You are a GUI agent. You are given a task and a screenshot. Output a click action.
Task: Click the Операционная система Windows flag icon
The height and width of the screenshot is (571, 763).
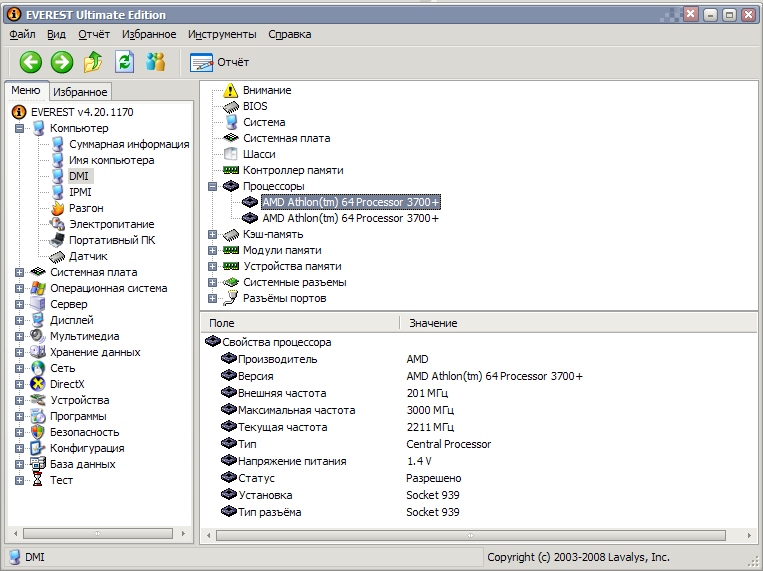coord(38,288)
